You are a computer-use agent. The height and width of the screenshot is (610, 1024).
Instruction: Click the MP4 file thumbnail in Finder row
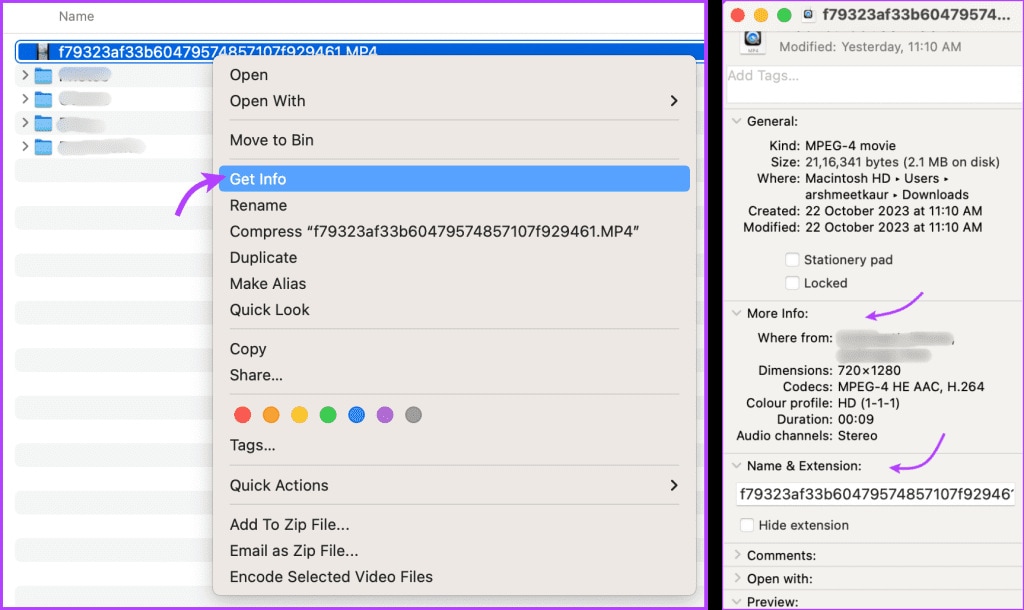tap(43, 52)
